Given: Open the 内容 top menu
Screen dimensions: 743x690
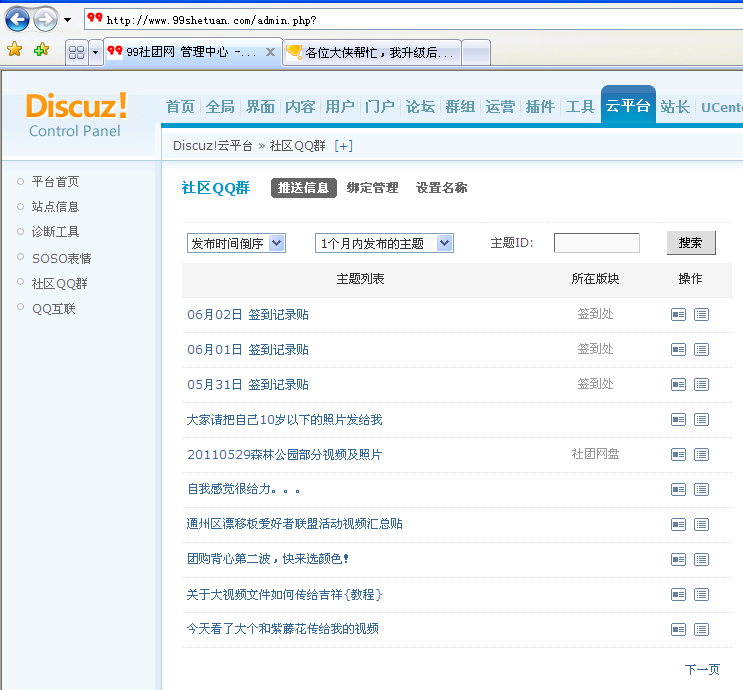Looking at the screenshot, I should [x=300, y=107].
